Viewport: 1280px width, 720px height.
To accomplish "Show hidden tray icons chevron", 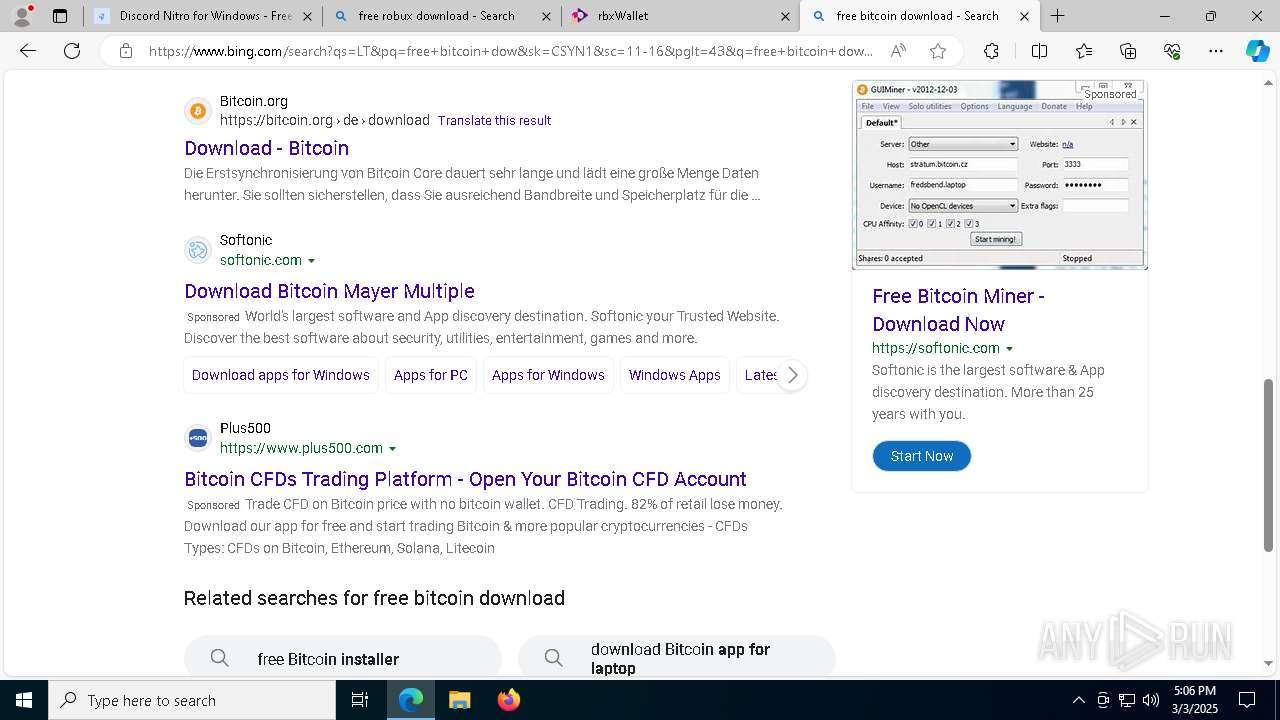I will [1078, 700].
